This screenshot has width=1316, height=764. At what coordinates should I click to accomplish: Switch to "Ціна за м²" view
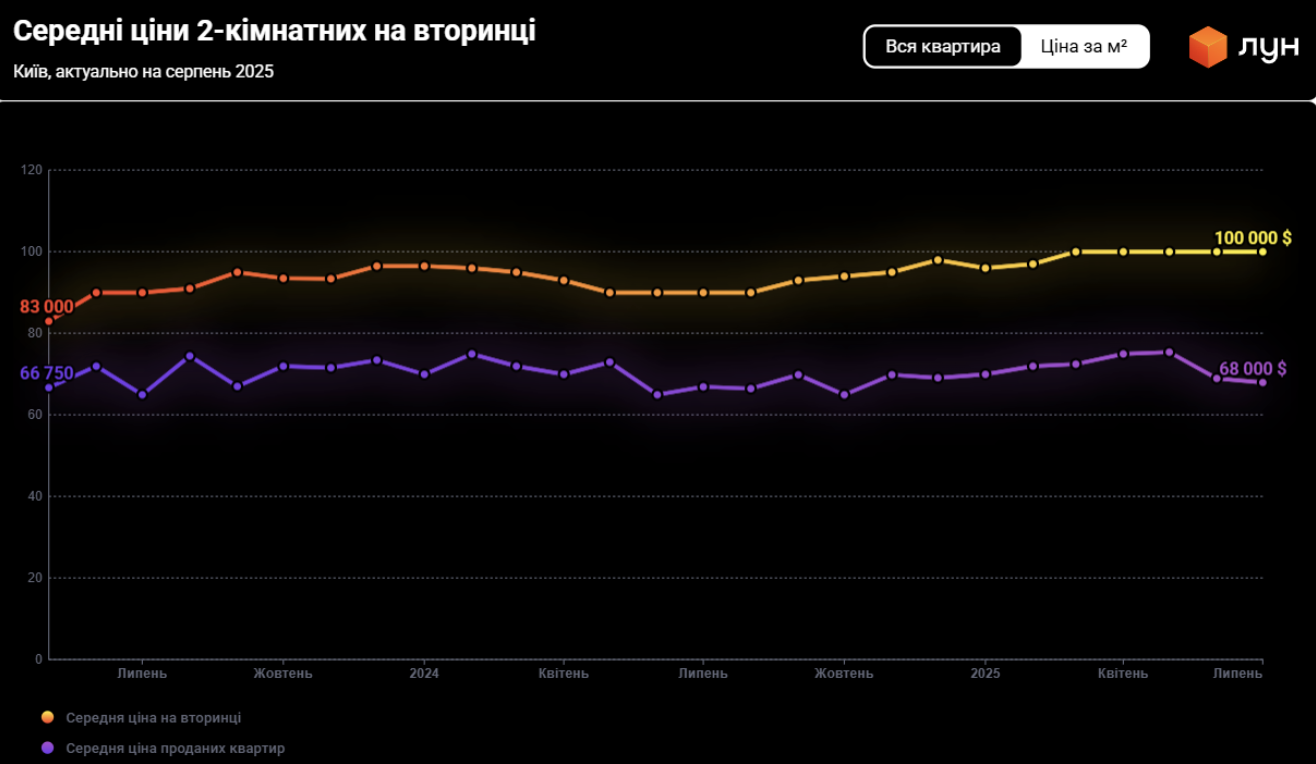pyautogui.click(x=1085, y=47)
